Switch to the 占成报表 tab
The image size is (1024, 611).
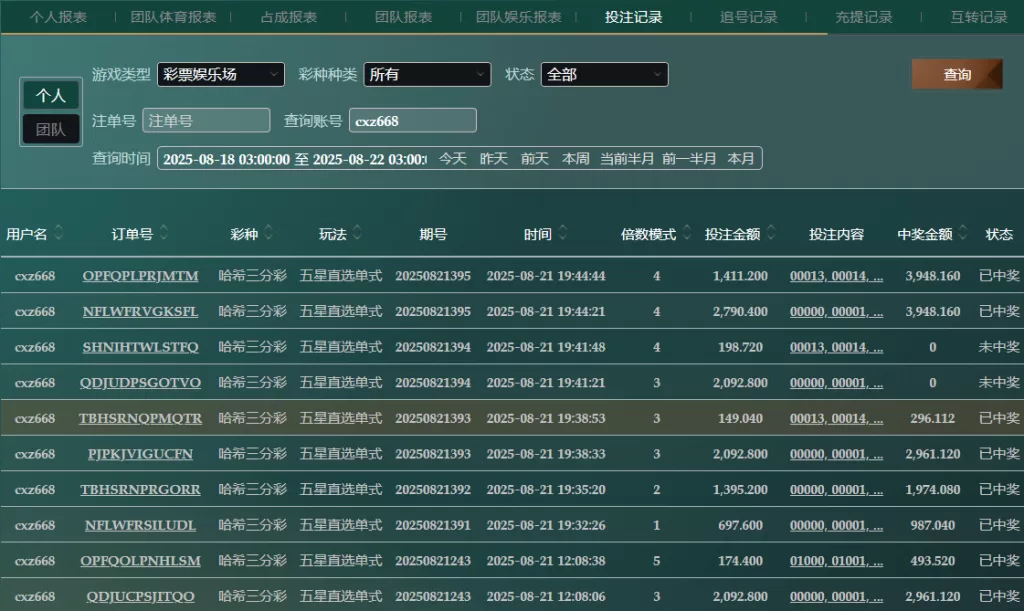[289, 17]
